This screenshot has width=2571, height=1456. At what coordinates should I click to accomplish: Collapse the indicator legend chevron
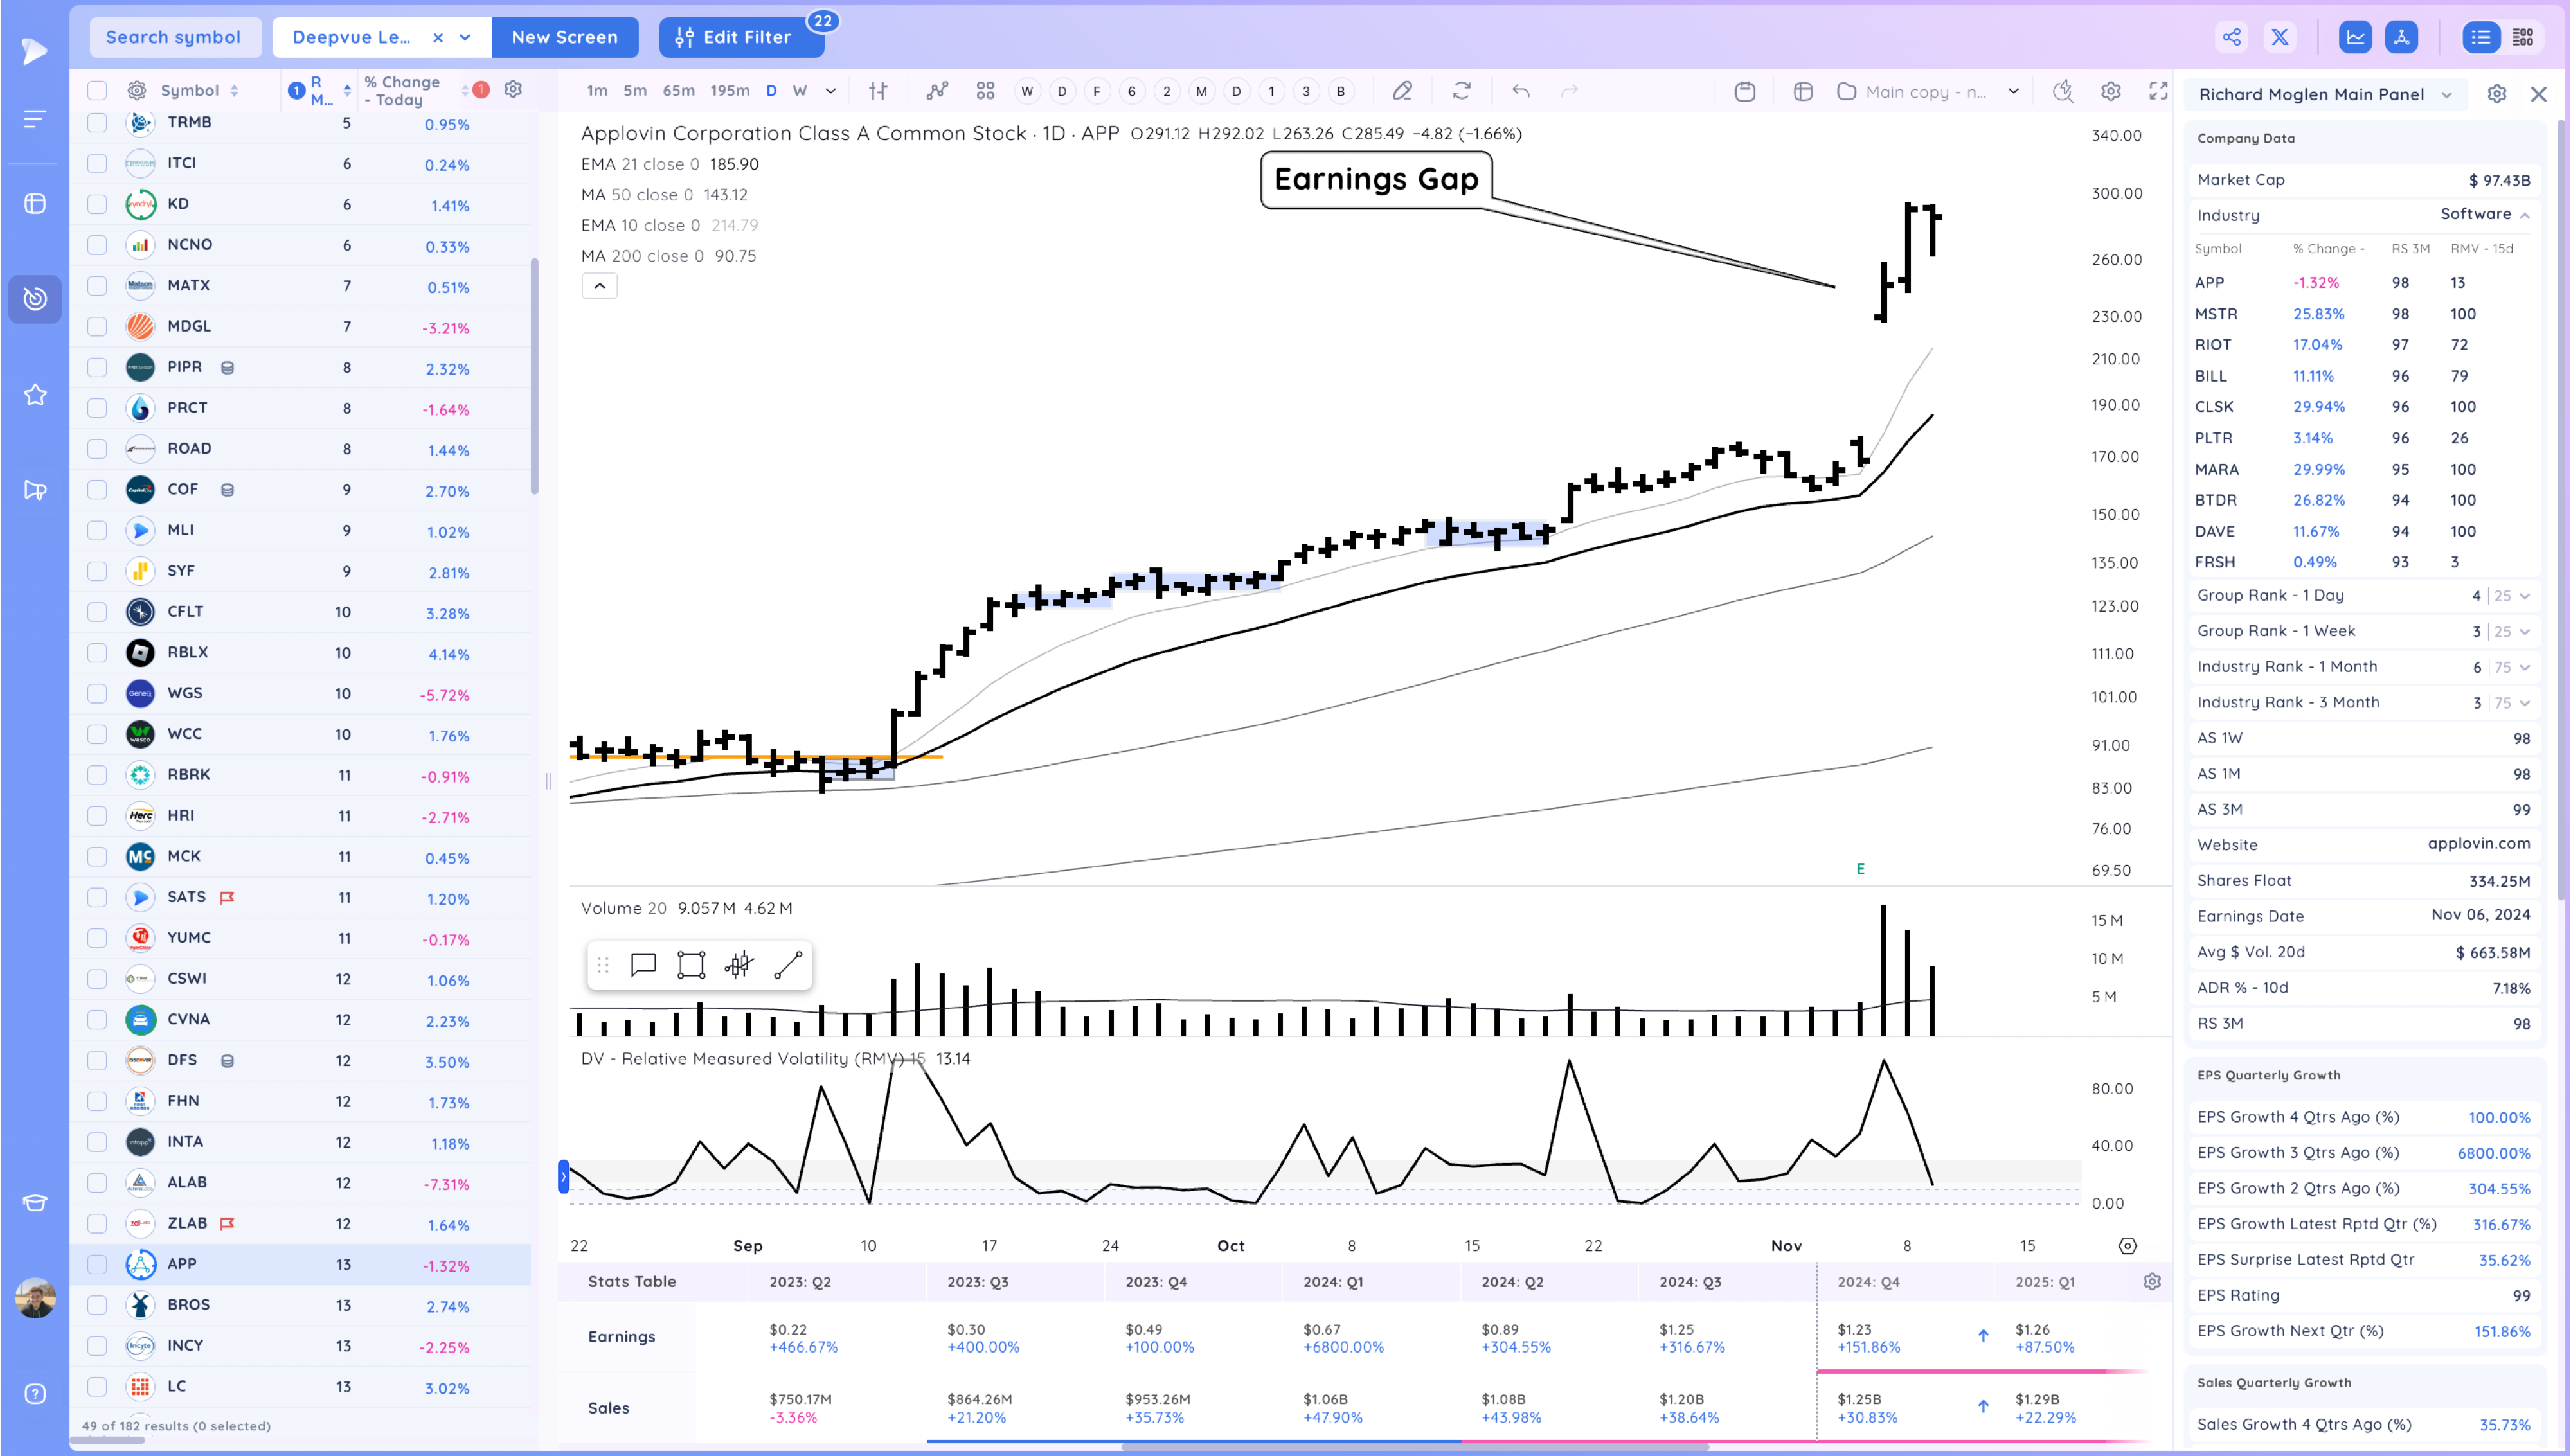(599, 286)
